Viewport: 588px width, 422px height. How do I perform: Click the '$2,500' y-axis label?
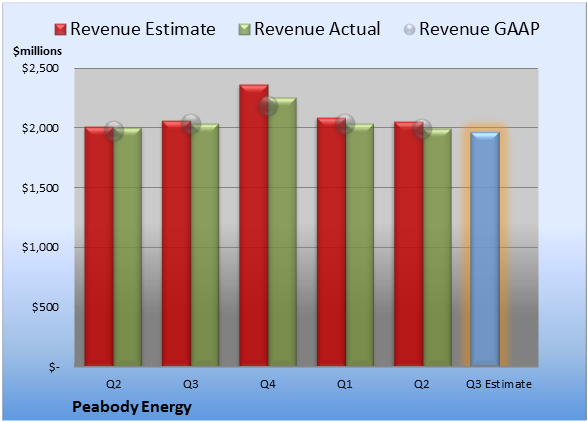tap(40, 68)
